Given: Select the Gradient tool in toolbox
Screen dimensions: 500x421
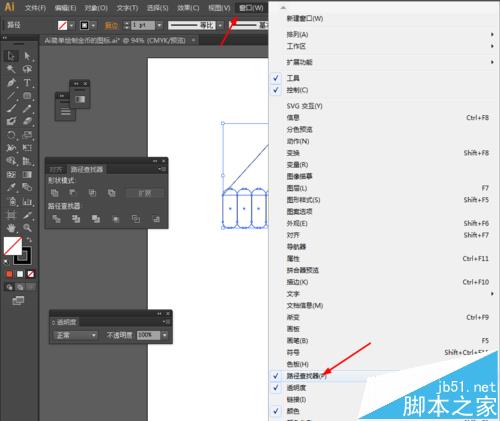Looking at the screenshot, I should click(27, 174).
